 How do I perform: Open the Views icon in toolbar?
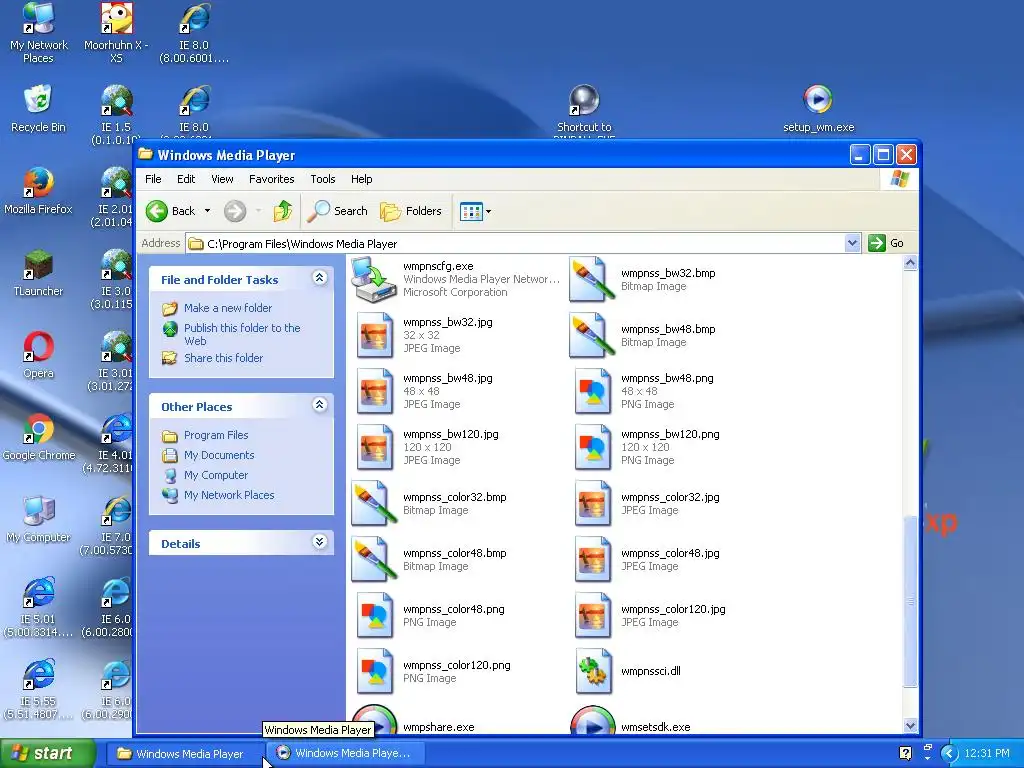click(471, 211)
